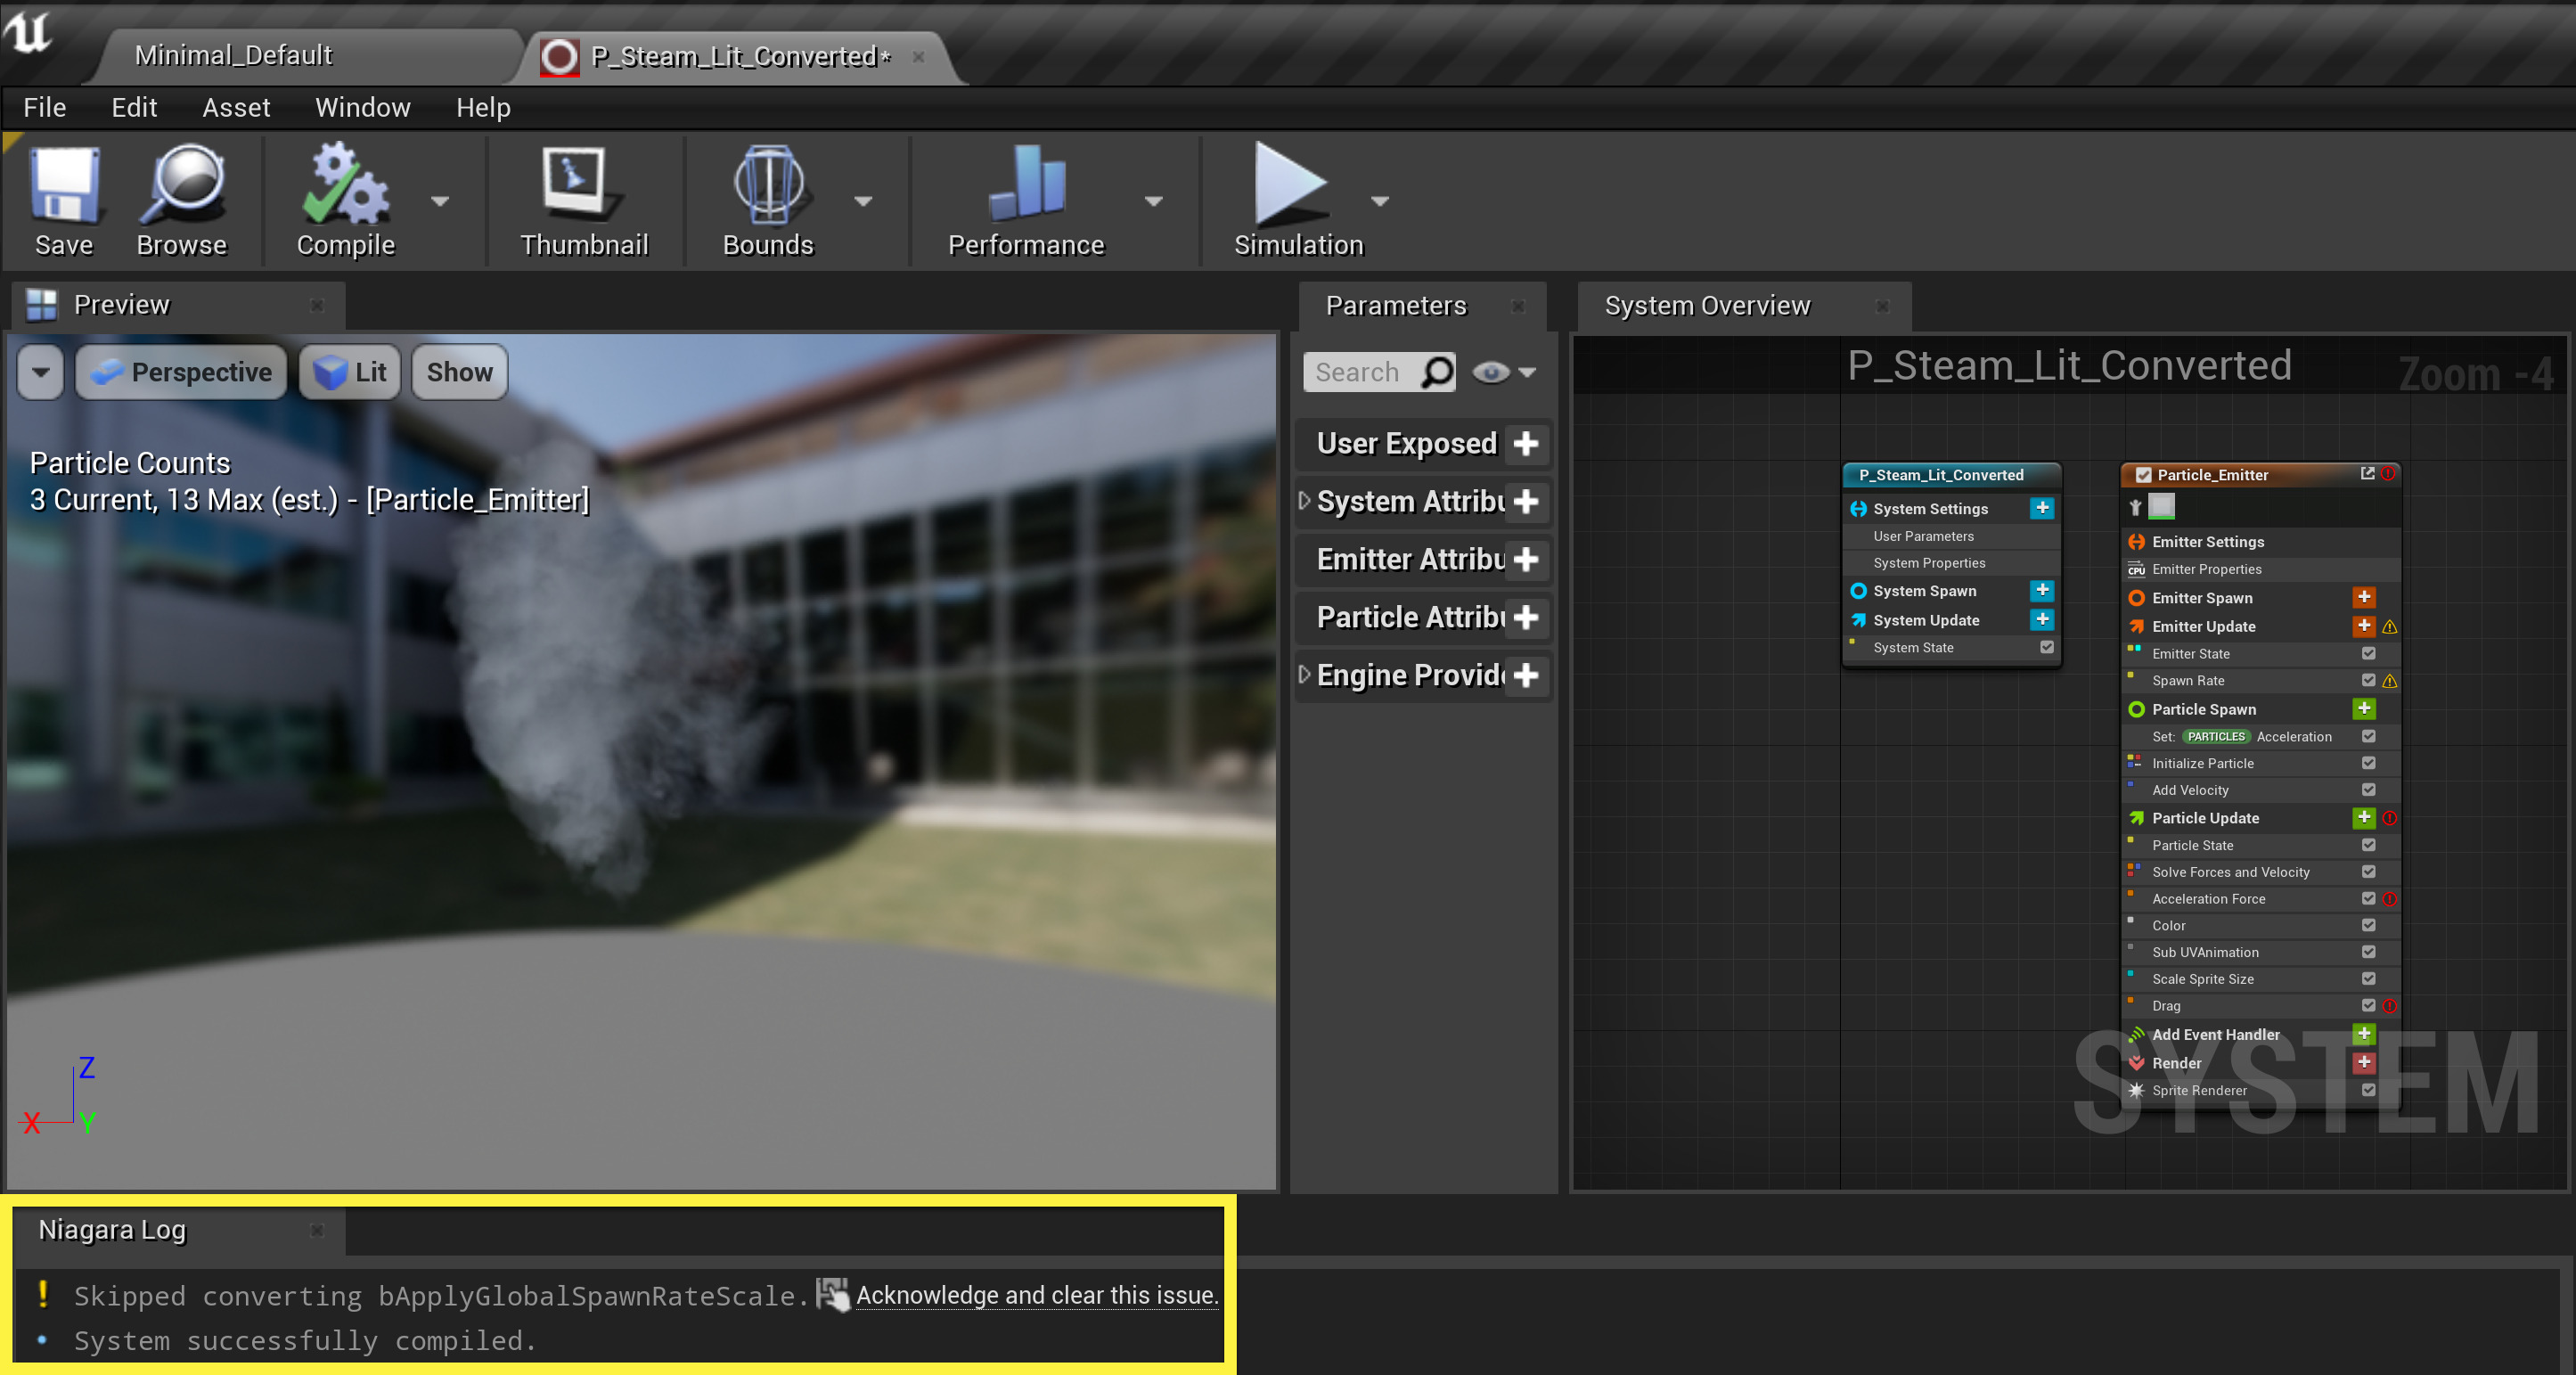Toggle Particle_Emitter enabled checkbox in header
The width and height of the screenshot is (2576, 1375).
point(2143,476)
